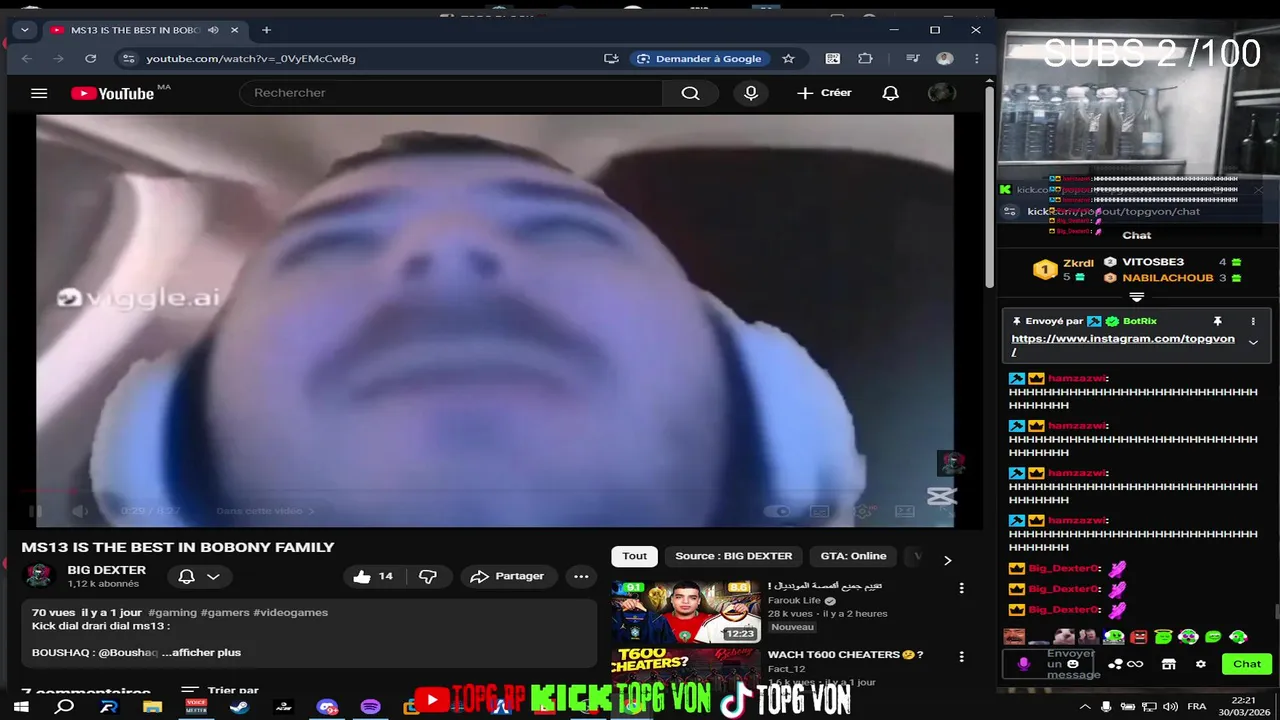
Task: Pause the video playback
Action: [36, 511]
